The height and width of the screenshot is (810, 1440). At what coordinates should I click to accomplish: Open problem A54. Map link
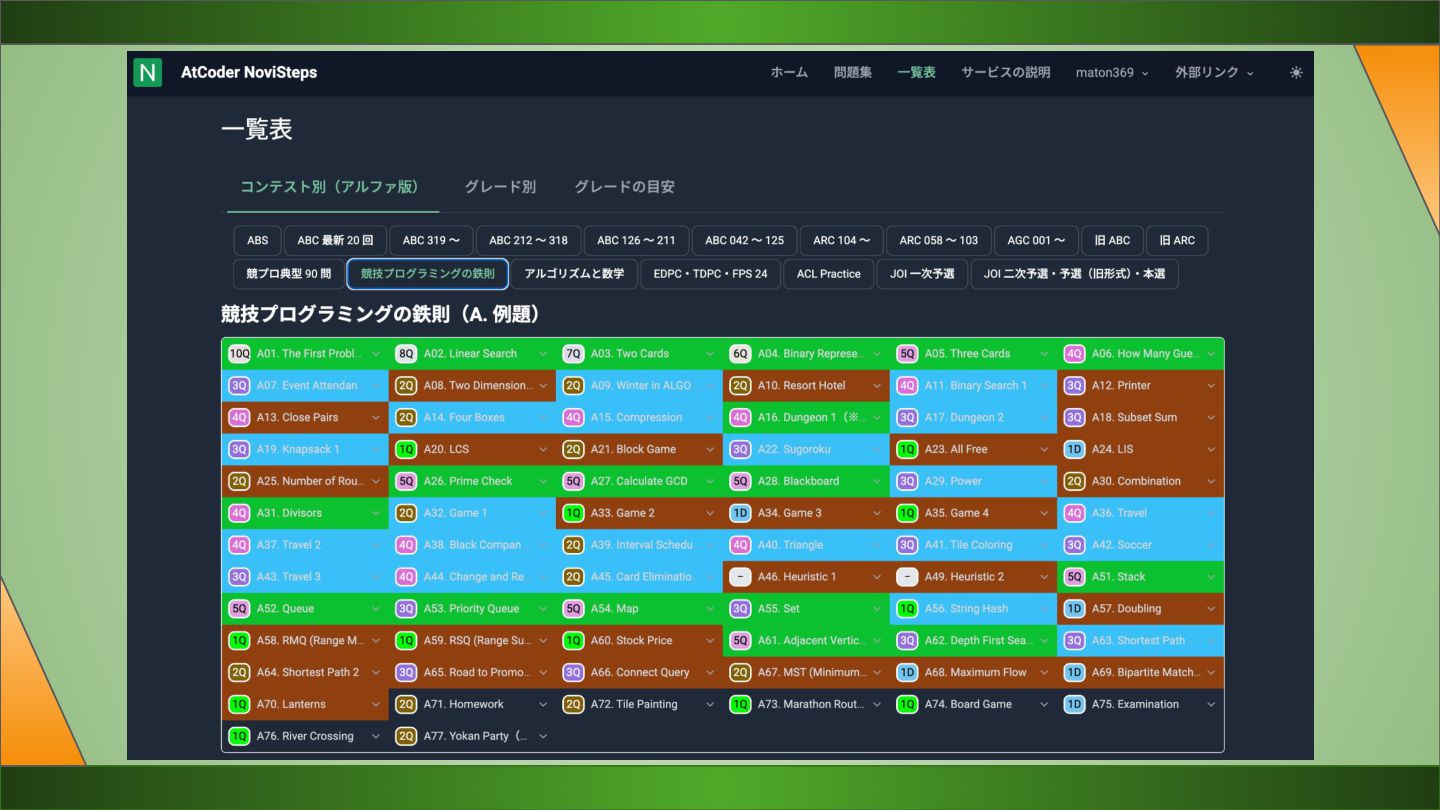click(614, 609)
